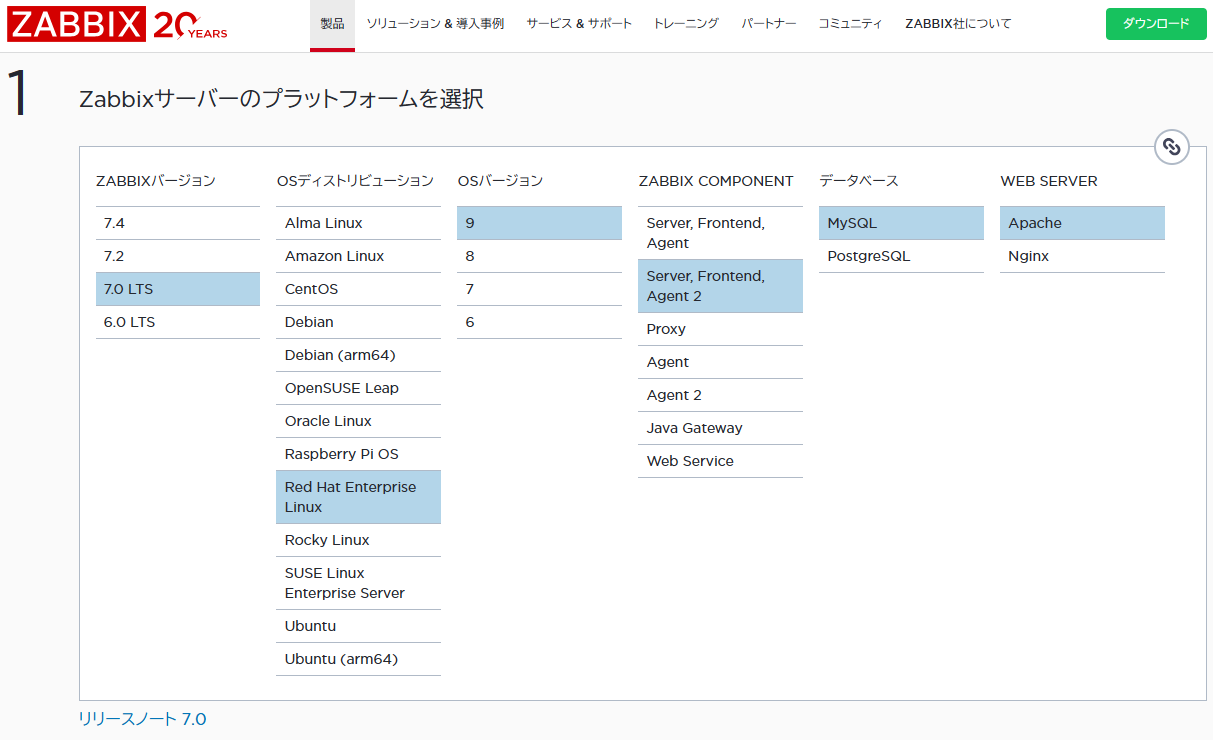
Task: Pick Server, Frontend, Agent component
Action: click(721, 233)
